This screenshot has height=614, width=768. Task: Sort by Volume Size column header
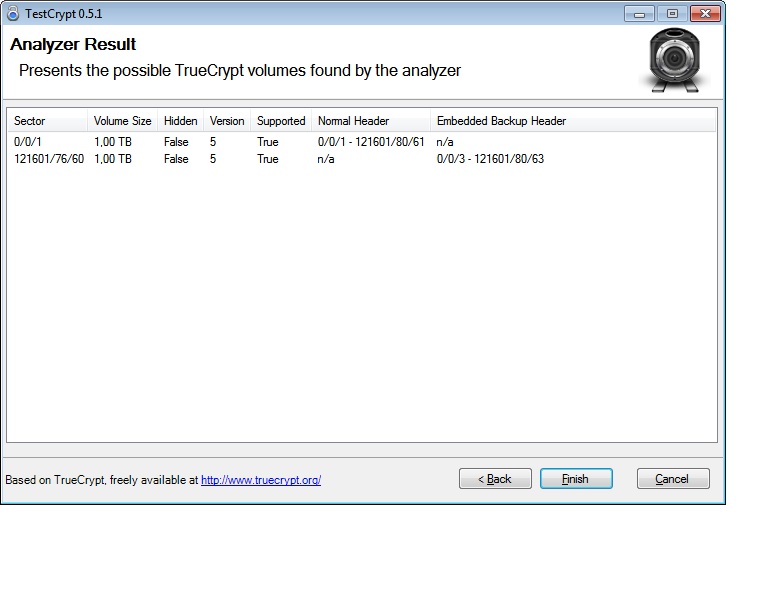pos(122,121)
